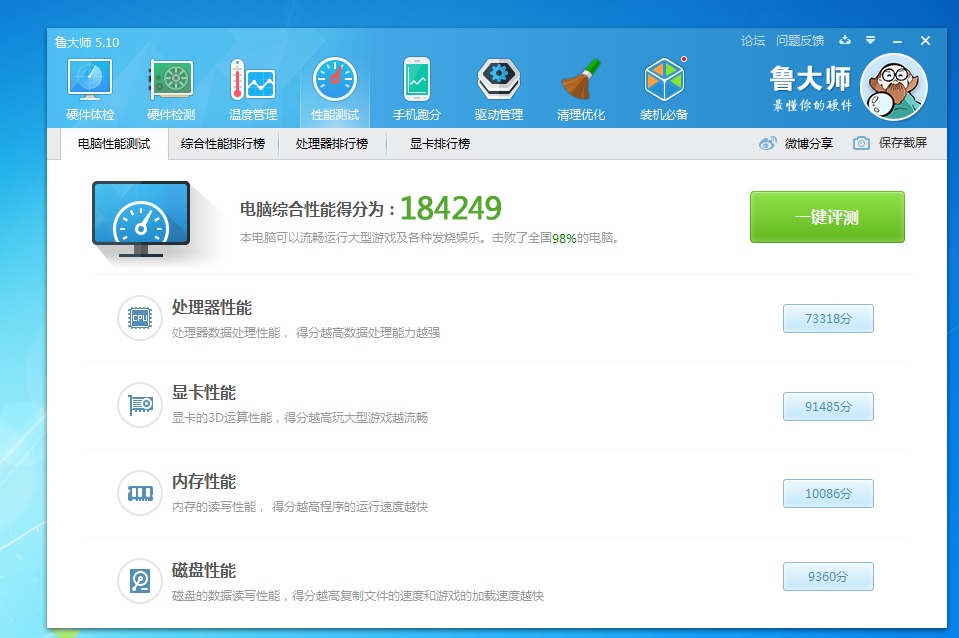Viewport: 959px width, 638px height.
Task: Click the camera icon for saving a screenshot
Action: pyautogui.click(x=861, y=143)
